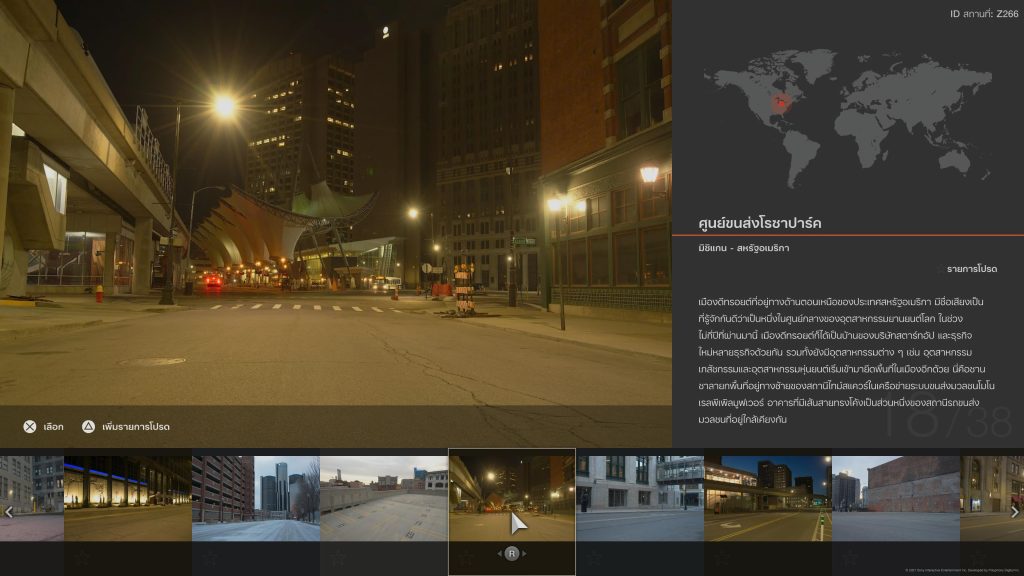Click the red location marker on world map

click(x=781, y=100)
